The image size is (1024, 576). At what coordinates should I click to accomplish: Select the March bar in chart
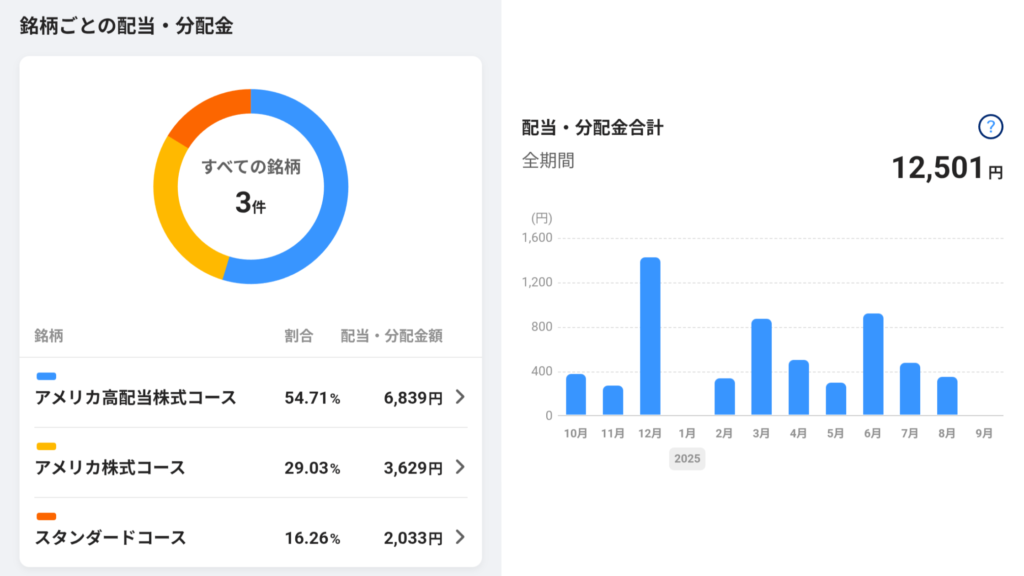point(761,367)
